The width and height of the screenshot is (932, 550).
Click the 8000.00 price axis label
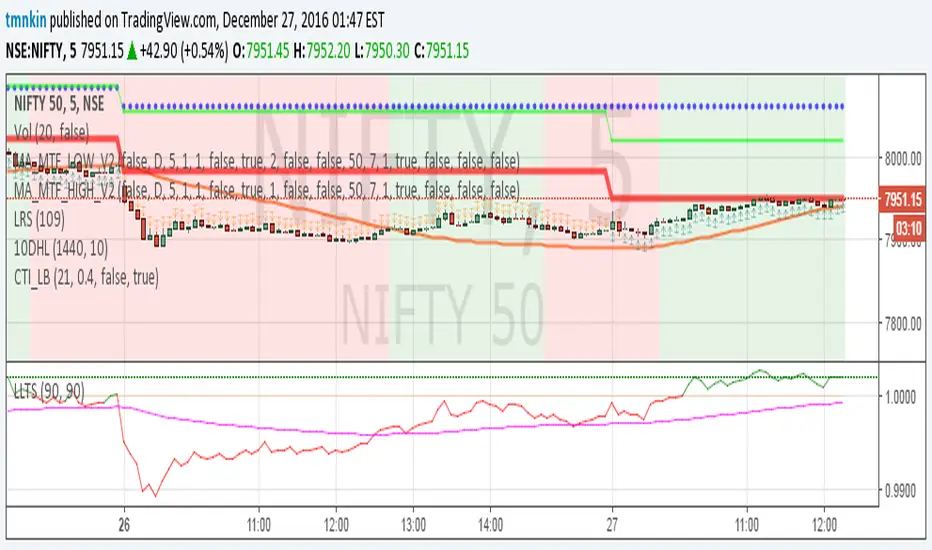(903, 159)
